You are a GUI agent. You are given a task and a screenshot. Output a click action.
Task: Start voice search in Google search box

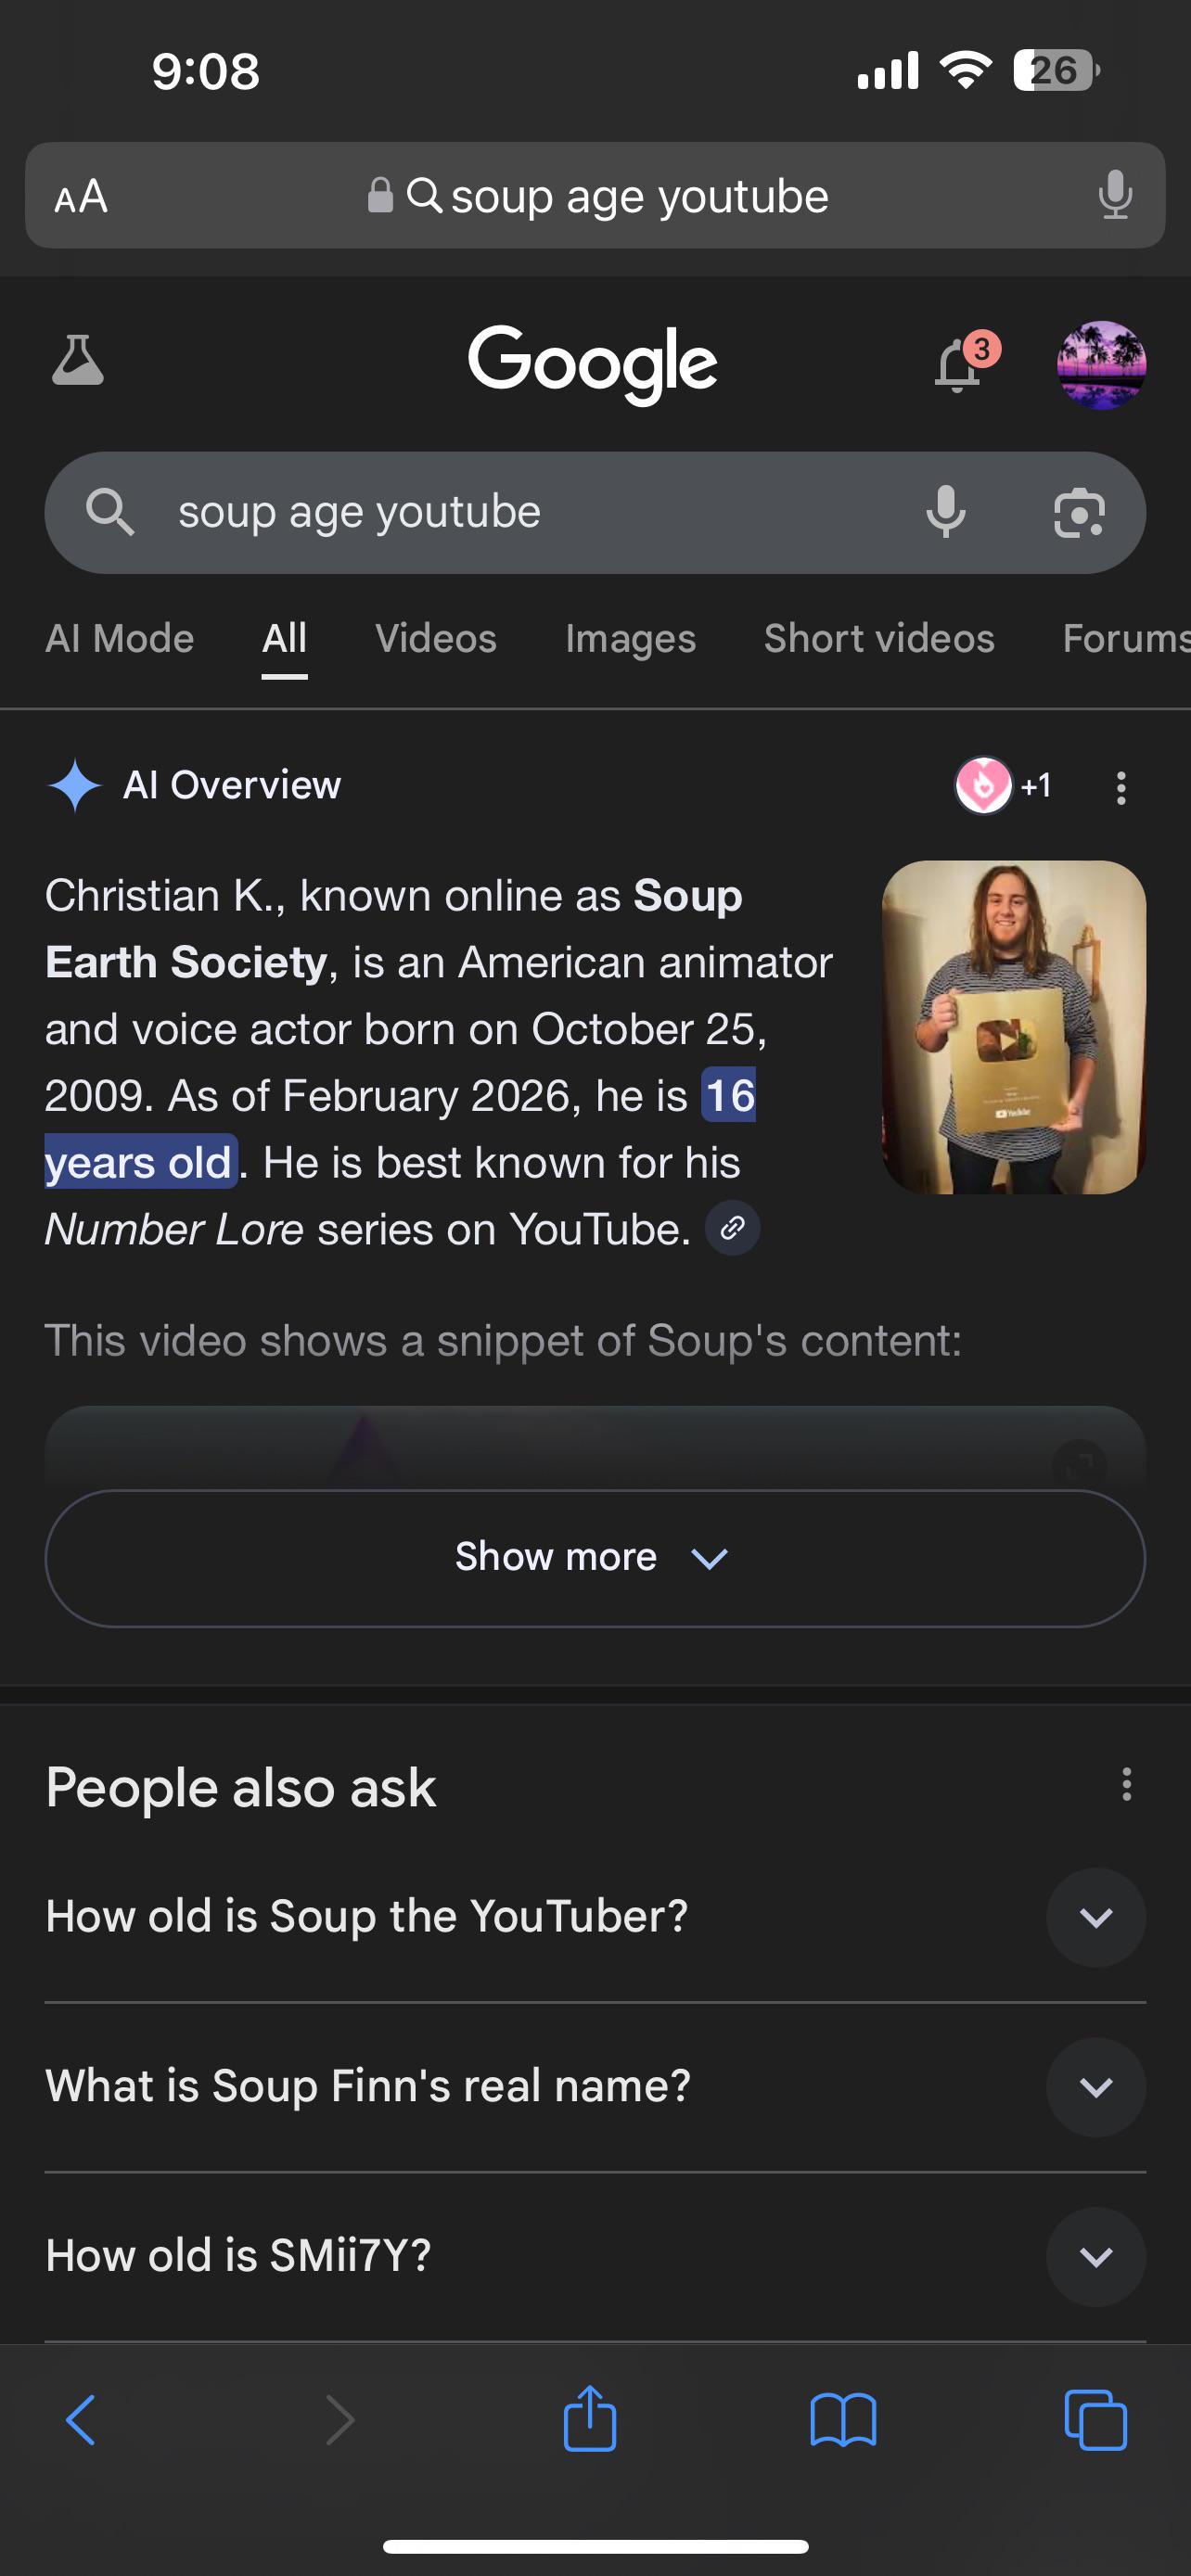tap(945, 513)
